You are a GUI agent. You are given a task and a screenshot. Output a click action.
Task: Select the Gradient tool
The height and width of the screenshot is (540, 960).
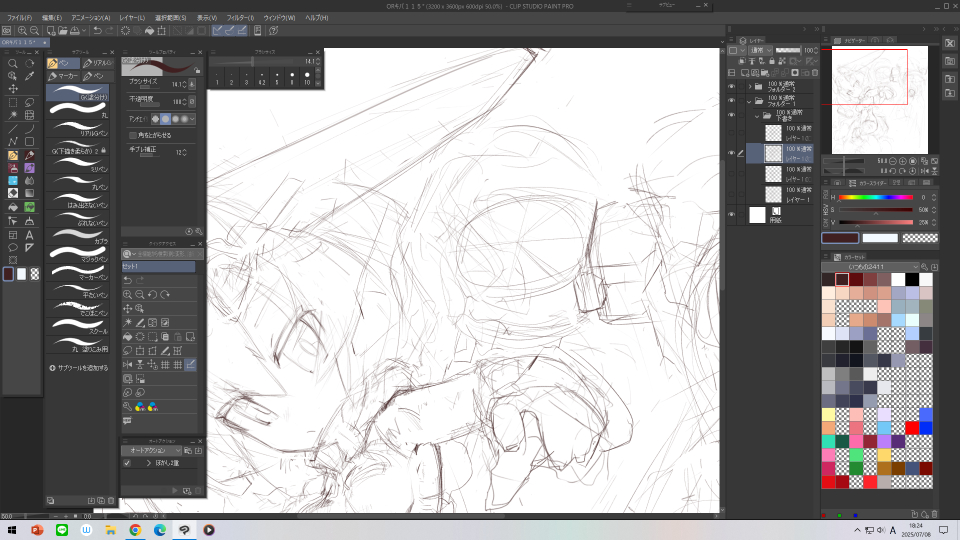(x=29, y=193)
